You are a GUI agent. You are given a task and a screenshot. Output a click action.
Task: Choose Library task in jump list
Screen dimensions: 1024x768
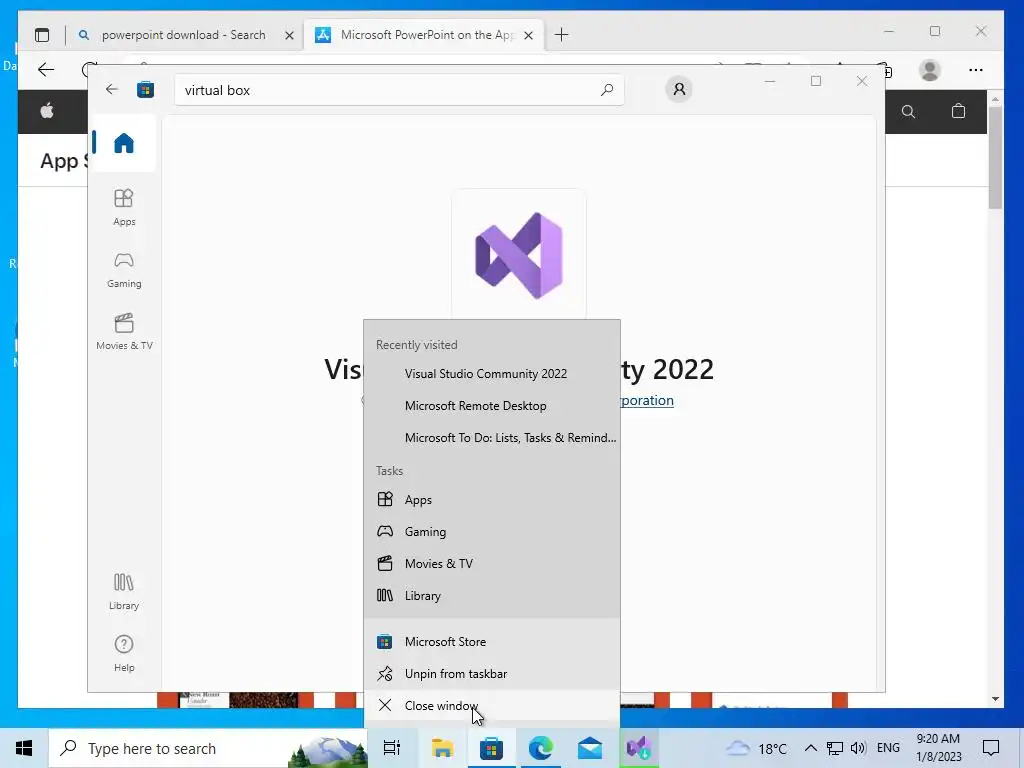(x=492, y=596)
